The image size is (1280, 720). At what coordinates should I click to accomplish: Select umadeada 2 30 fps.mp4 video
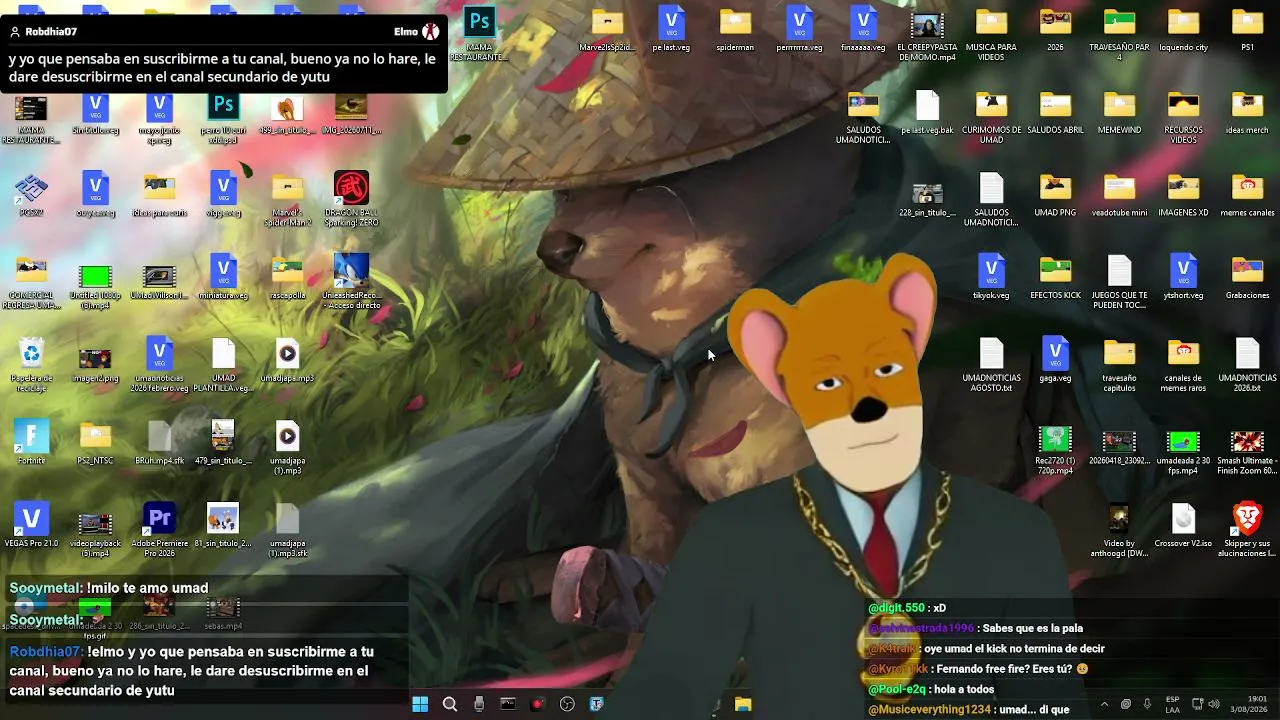pyautogui.click(x=1183, y=452)
